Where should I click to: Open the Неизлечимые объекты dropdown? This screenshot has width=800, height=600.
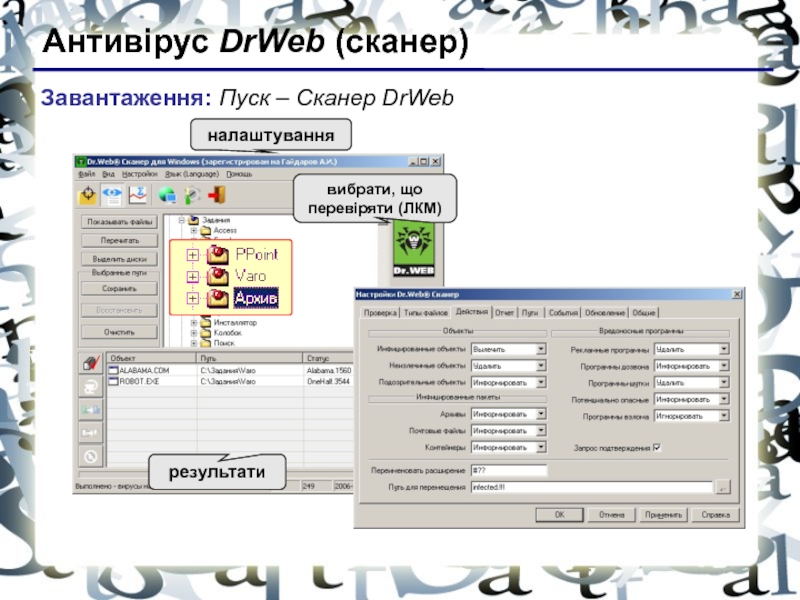tap(541, 366)
